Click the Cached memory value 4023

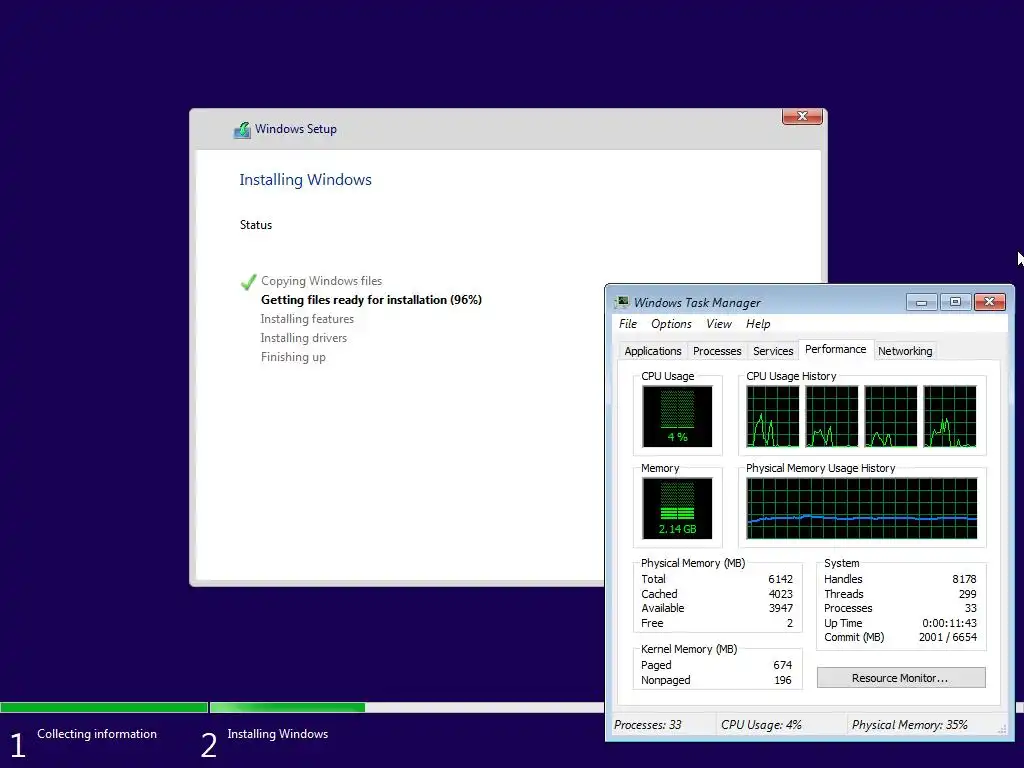tap(780, 594)
